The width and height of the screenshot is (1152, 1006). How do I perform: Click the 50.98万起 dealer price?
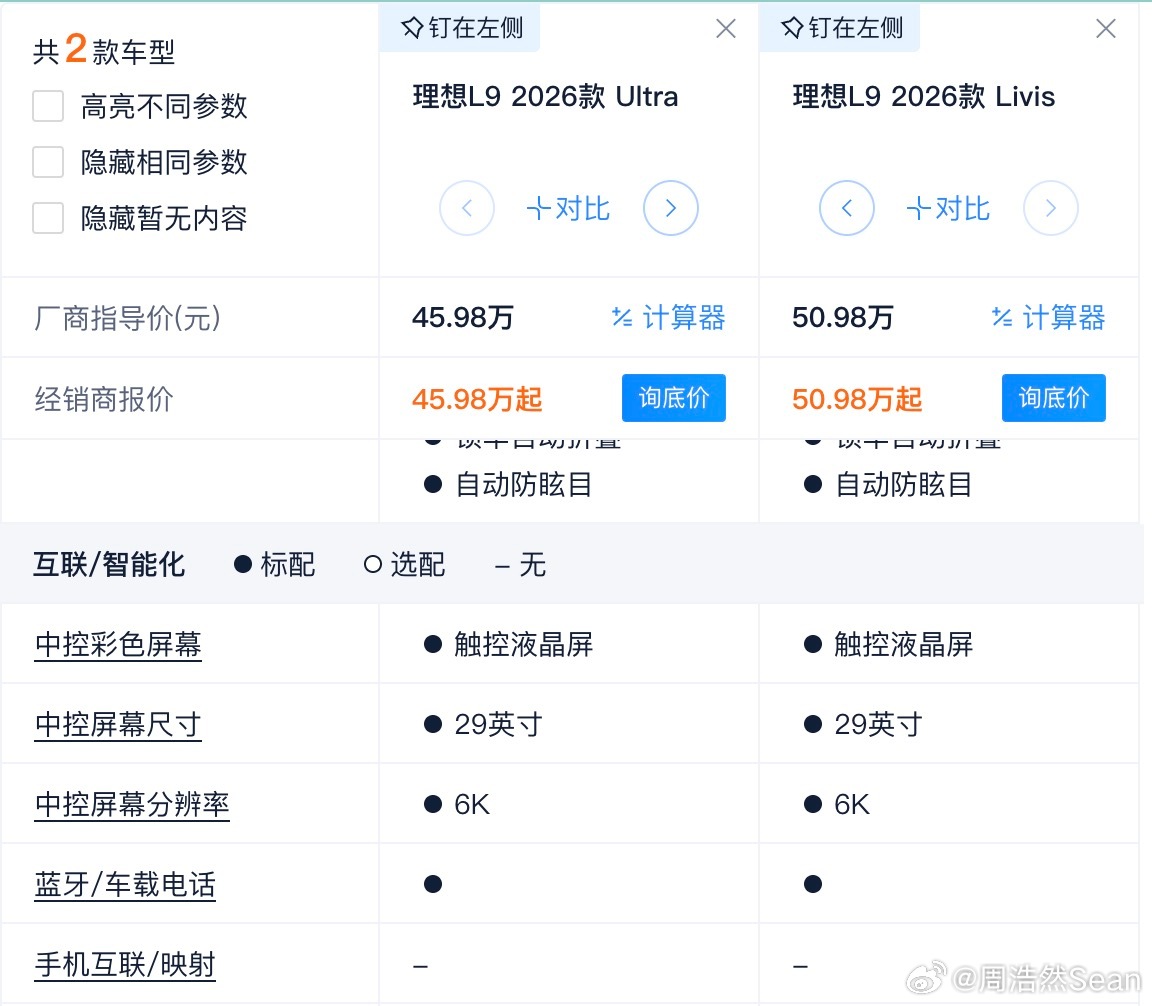[857, 399]
